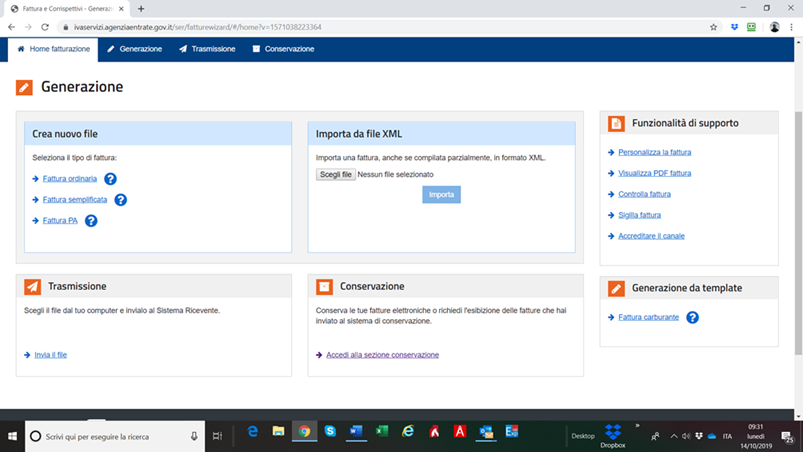Click the orange Conservazione archive icon
The height and width of the screenshot is (452, 803).
click(x=324, y=287)
